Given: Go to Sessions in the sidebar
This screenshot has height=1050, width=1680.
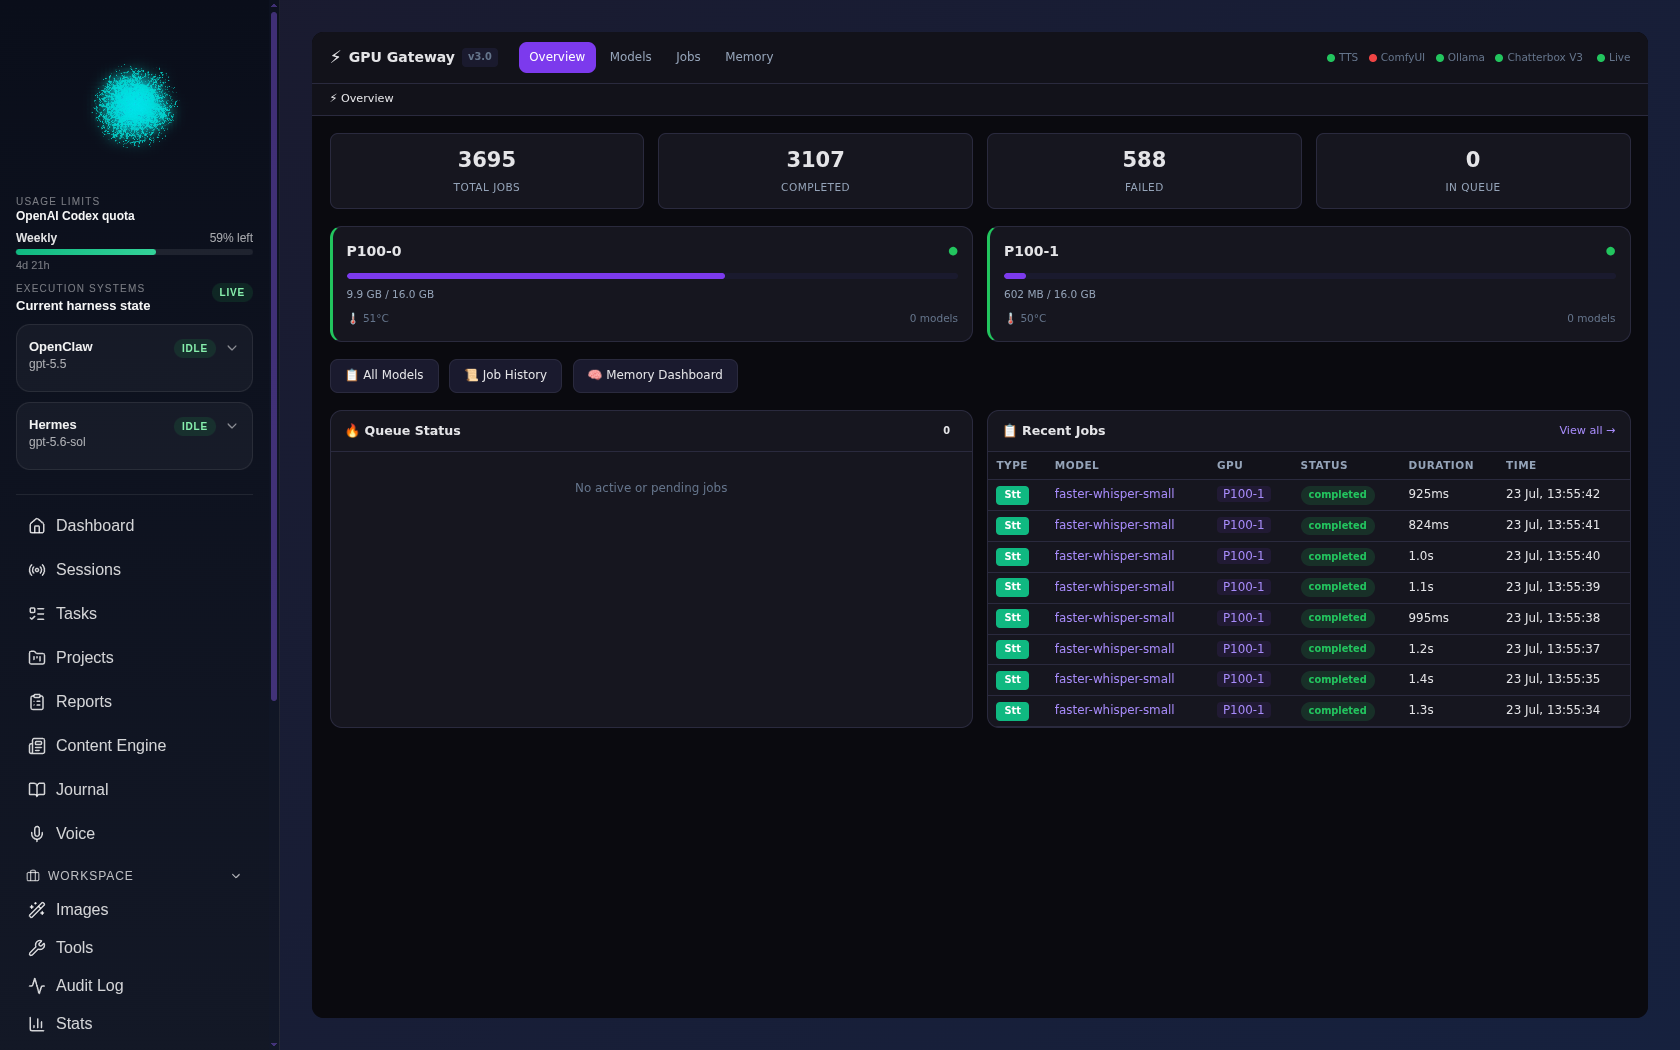Looking at the screenshot, I should pos(134,570).
